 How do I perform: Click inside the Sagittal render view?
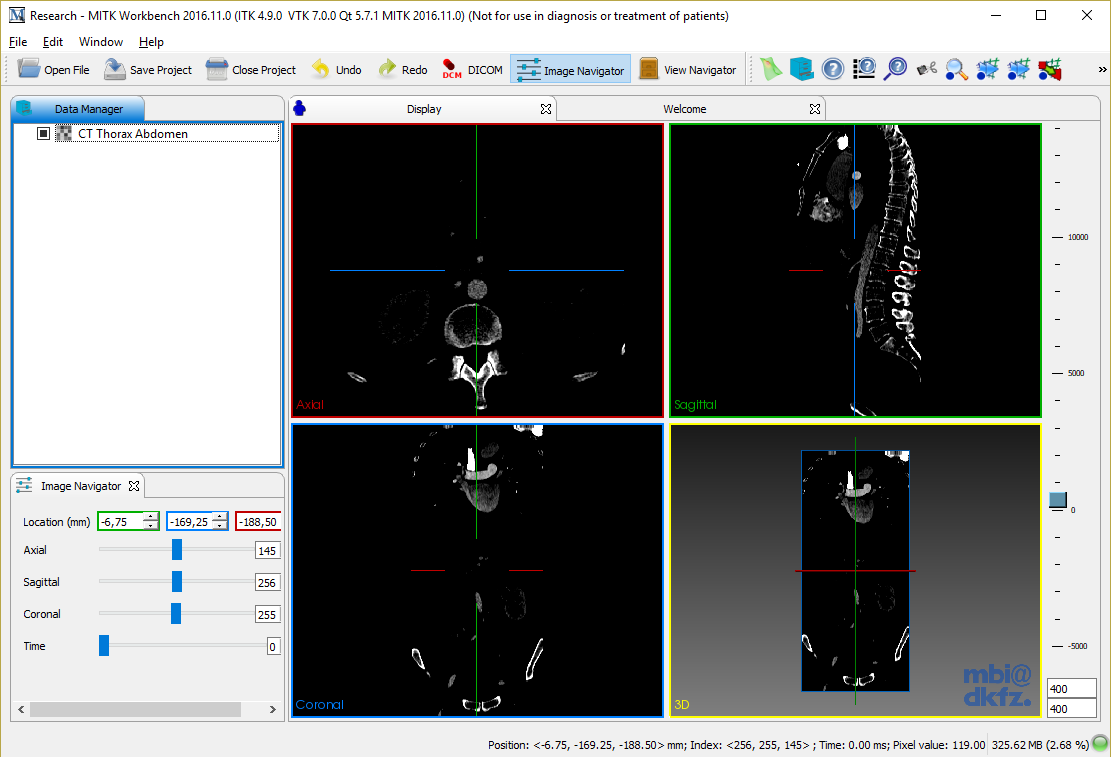[855, 270]
